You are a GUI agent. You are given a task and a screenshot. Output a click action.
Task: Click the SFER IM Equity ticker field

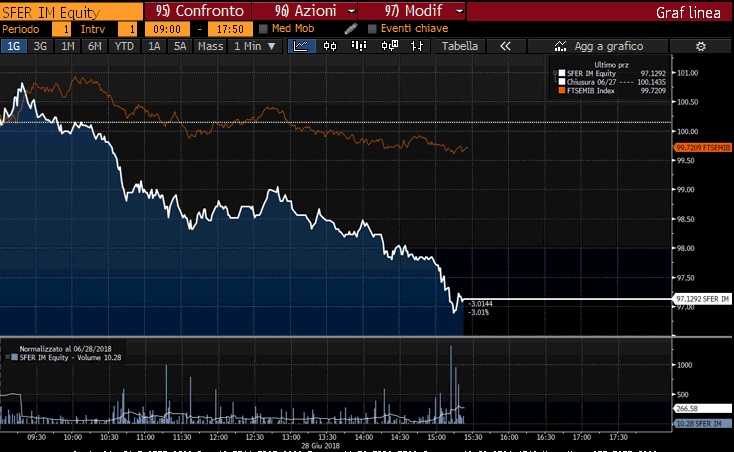[72, 11]
